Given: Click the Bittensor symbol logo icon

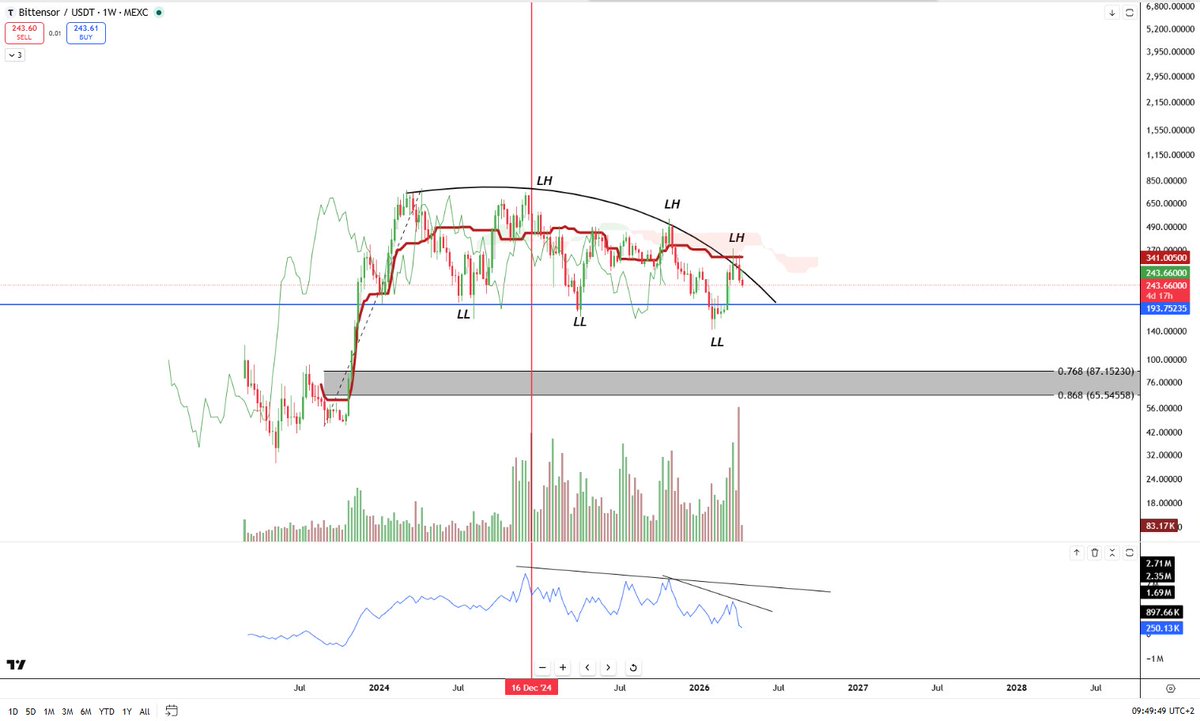Looking at the screenshot, I should [12, 14].
